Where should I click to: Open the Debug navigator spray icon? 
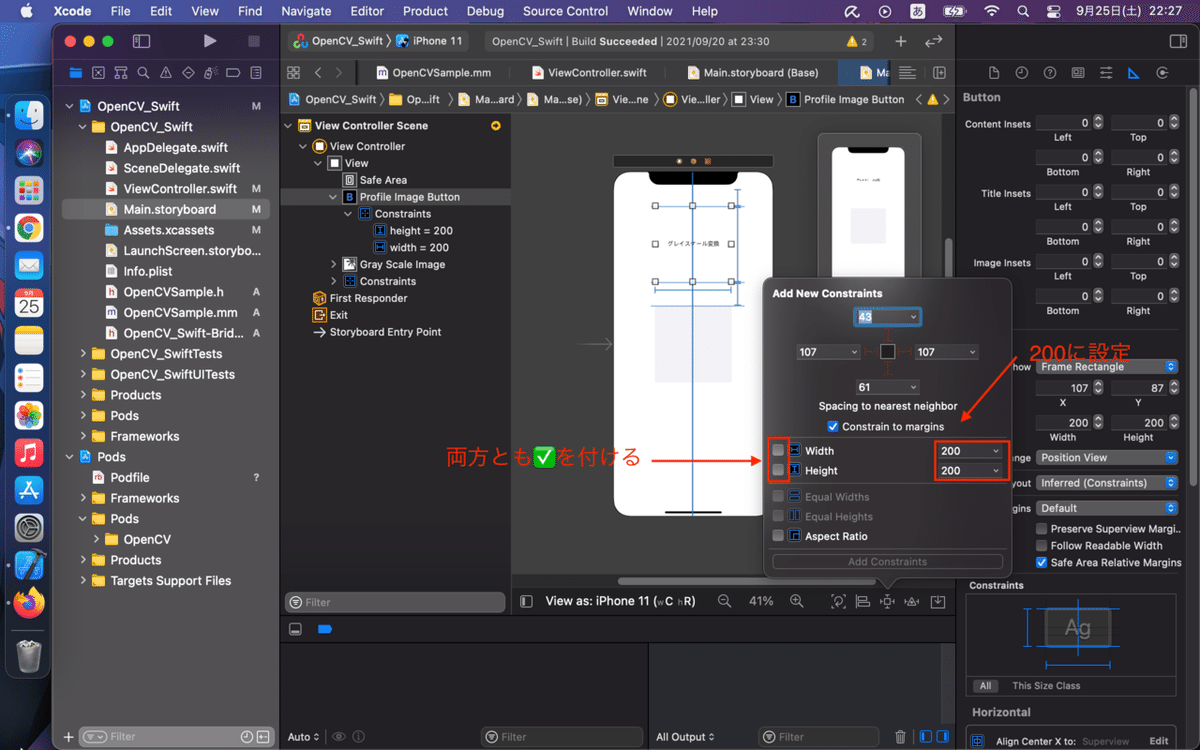pyautogui.click(x=212, y=73)
